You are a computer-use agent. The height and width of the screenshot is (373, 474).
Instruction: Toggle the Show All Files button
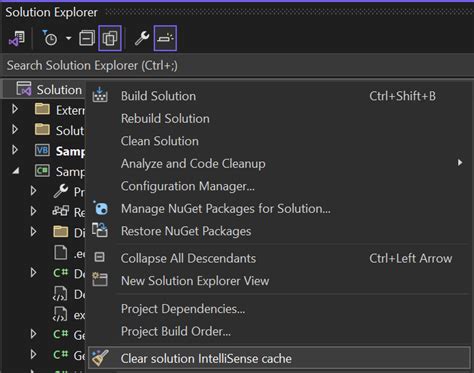[110, 38]
